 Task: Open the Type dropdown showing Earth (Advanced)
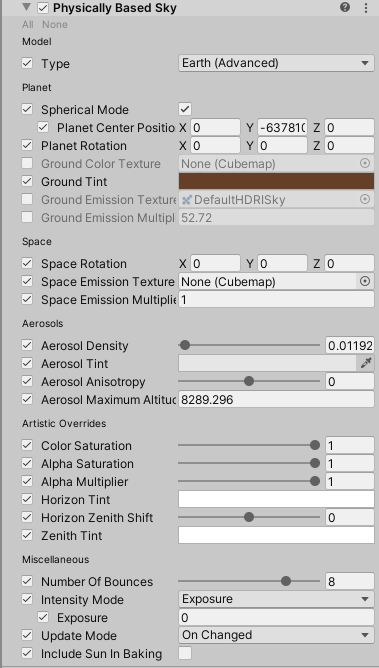276,63
